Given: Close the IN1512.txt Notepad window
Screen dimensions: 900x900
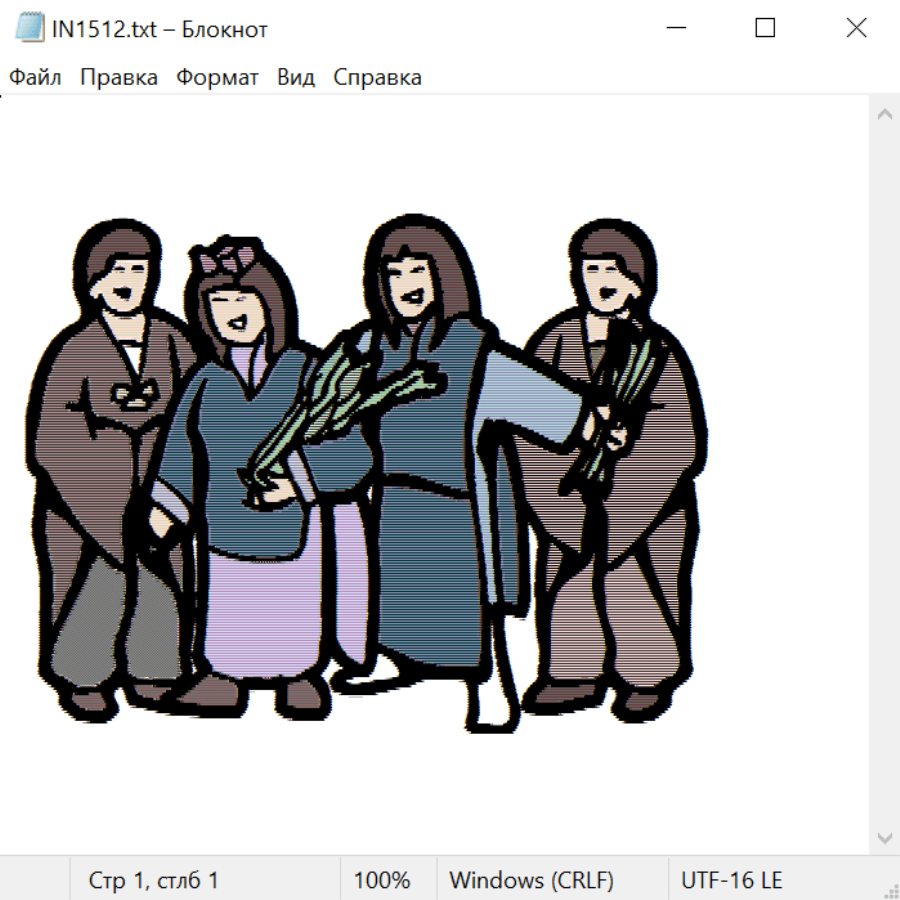Looking at the screenshot, I should (x=856, y=28).
